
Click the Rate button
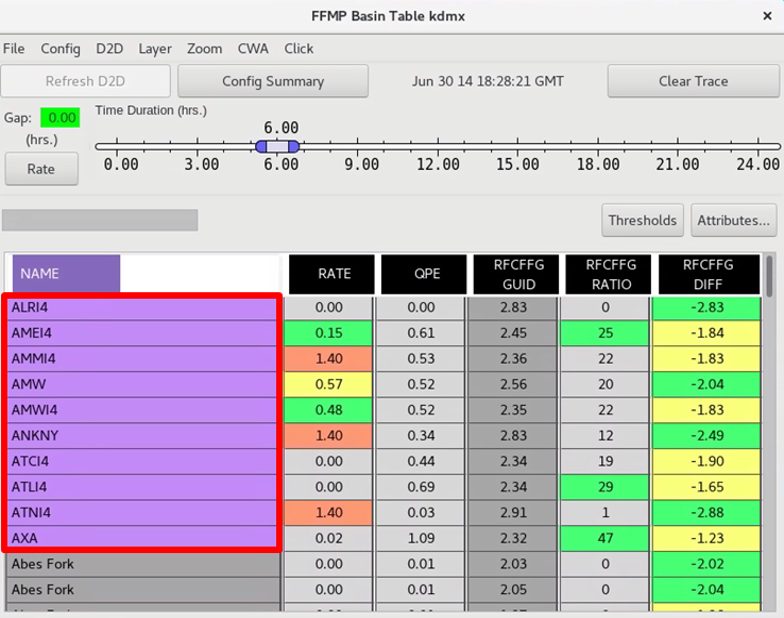pos(42,169)
